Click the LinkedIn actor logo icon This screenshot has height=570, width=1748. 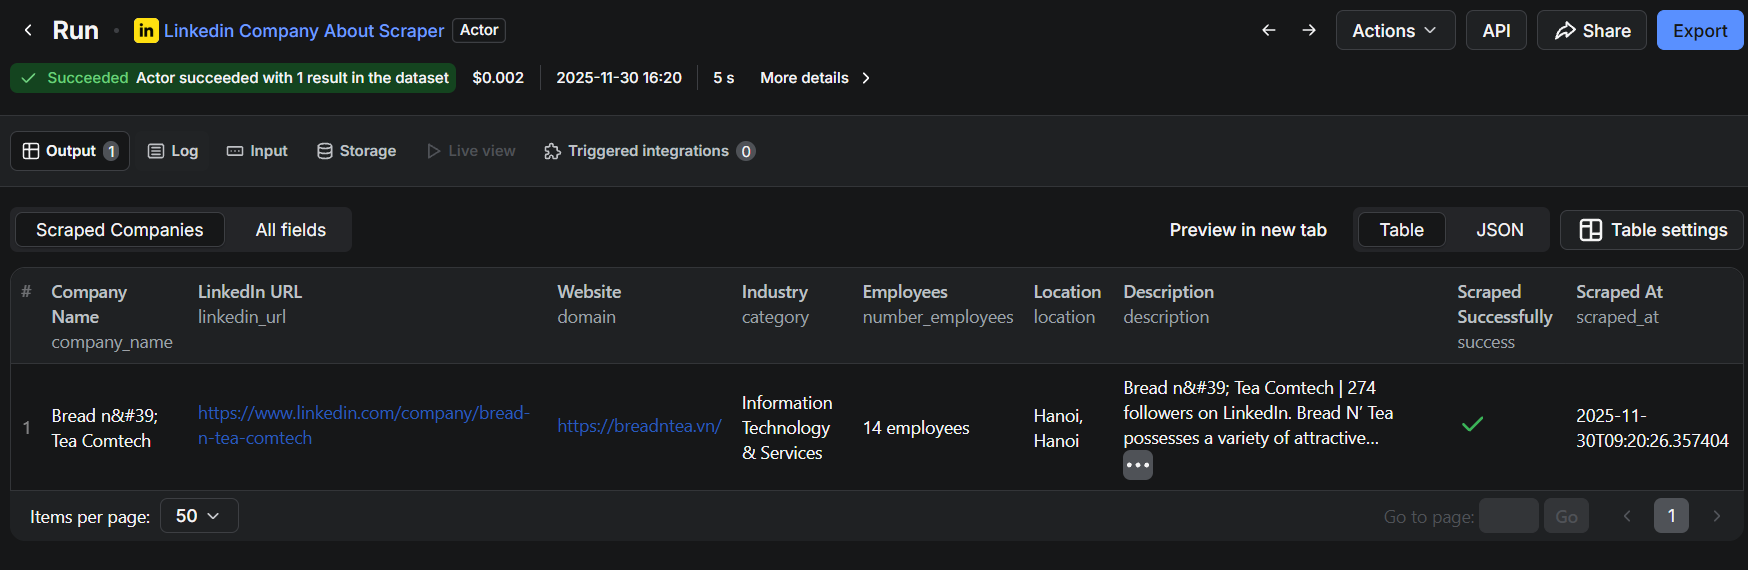(146, 31)
